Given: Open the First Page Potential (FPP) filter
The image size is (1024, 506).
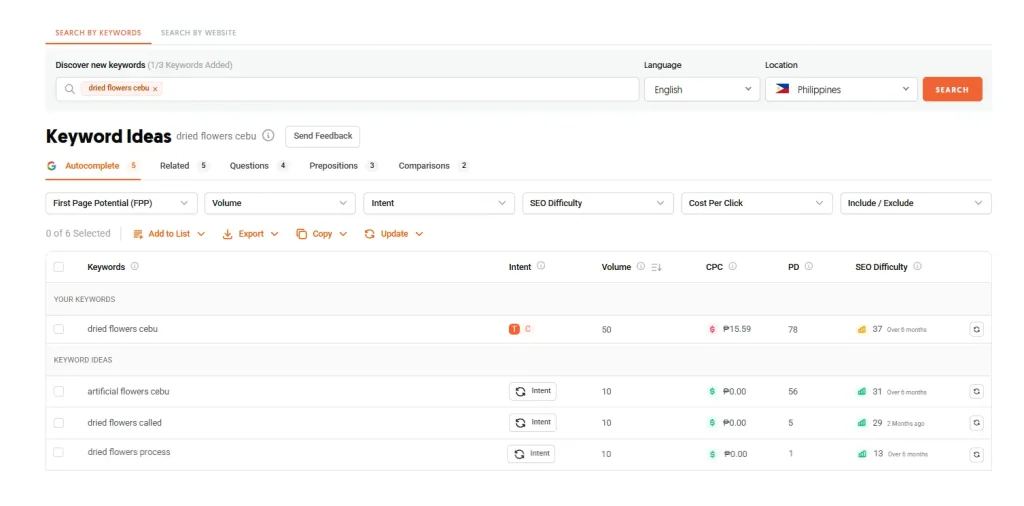Looking at the screenshot, I should click(121, 203).
